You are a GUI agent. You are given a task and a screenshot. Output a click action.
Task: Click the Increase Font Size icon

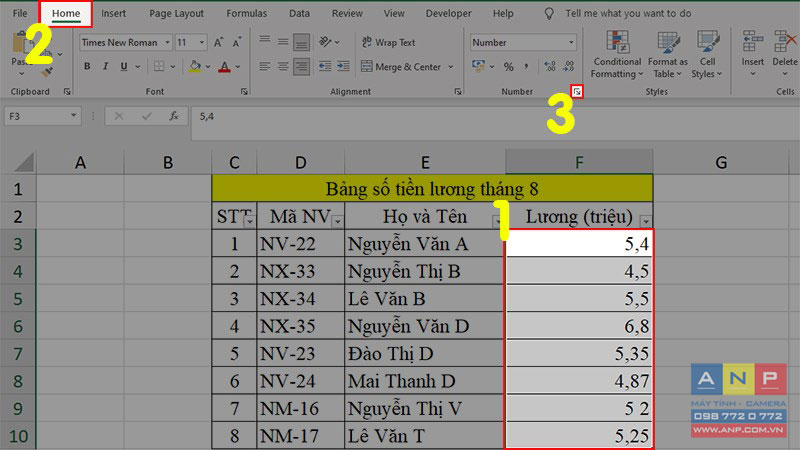[218, 42]
